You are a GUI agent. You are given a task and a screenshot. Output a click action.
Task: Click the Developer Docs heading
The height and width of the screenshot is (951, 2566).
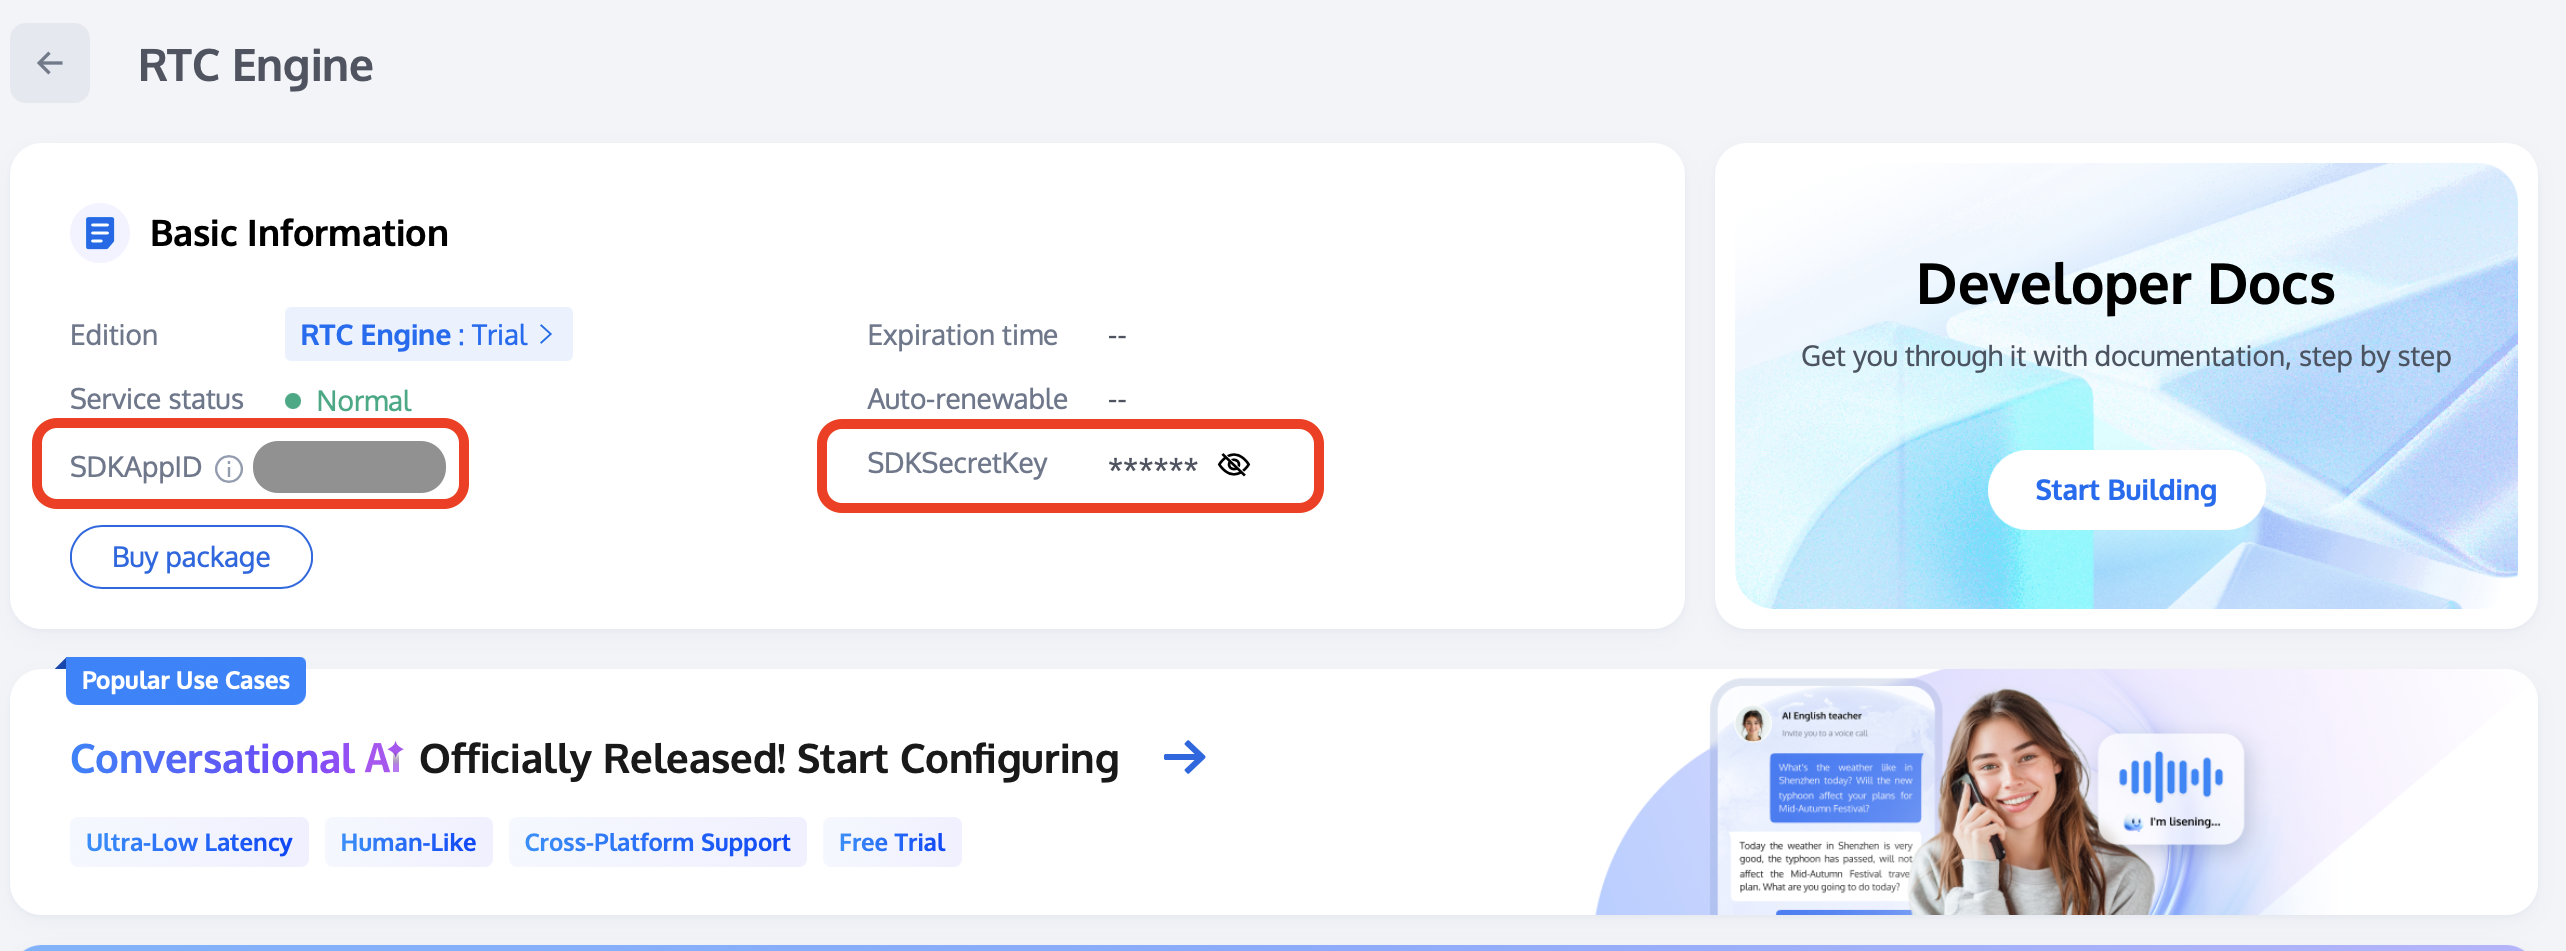click(2126, 284)
